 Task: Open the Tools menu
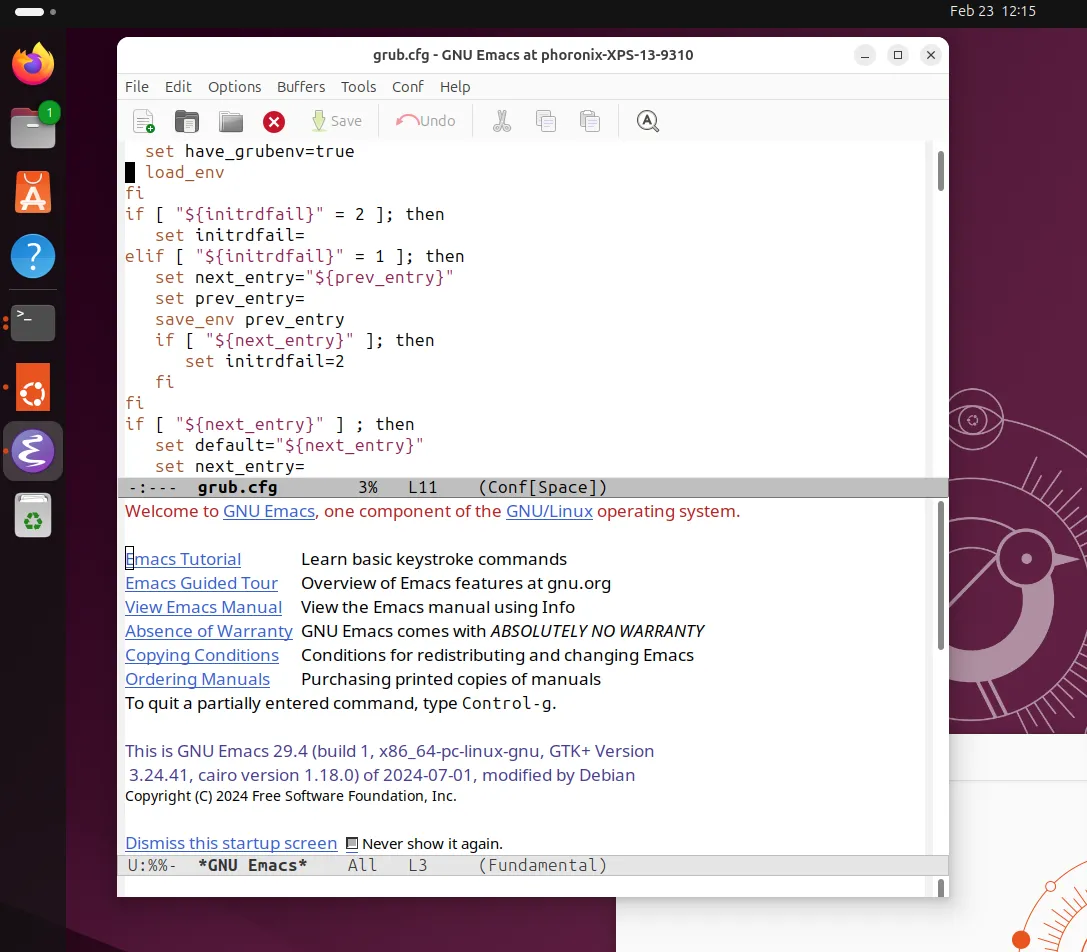point(358,87)
